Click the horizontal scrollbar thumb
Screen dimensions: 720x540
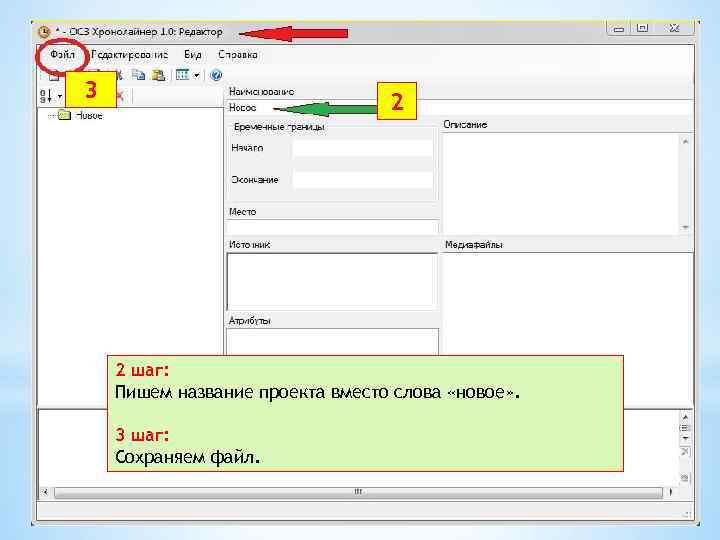click(358, 492)
